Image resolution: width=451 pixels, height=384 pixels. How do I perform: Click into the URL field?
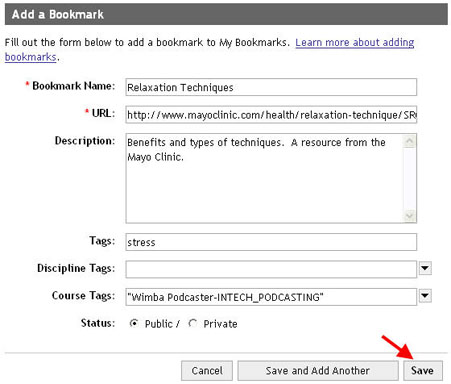[x=271, y=115]
